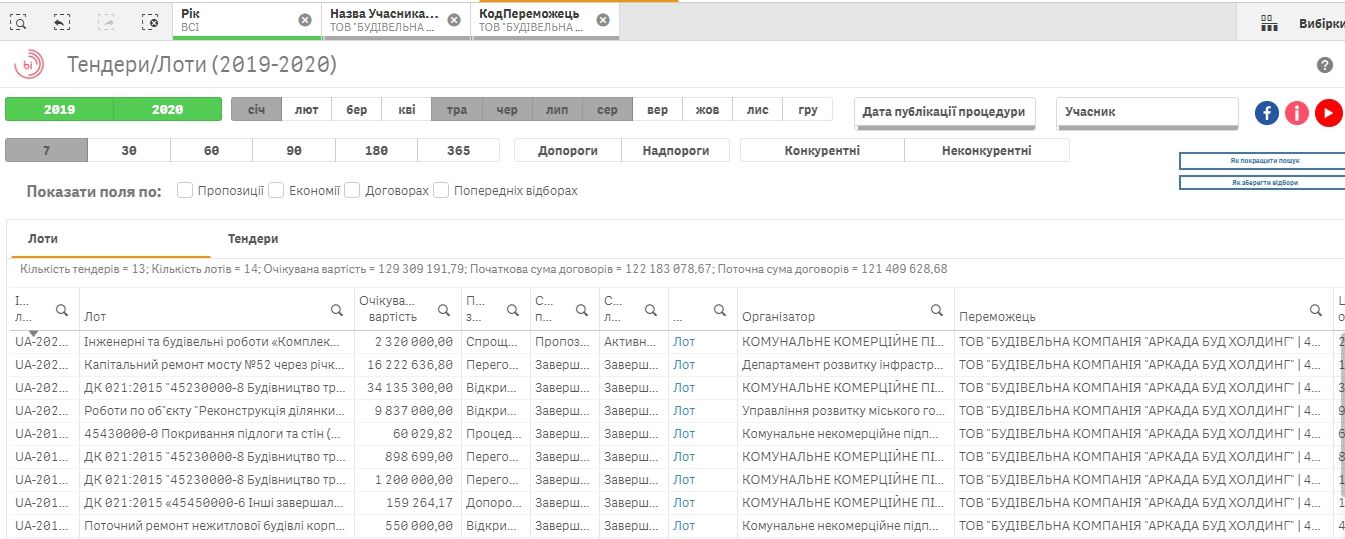This screenshot has height=539, width=1345.
Task: Expand the Назва Учасника selection
Action: point(385,20)
